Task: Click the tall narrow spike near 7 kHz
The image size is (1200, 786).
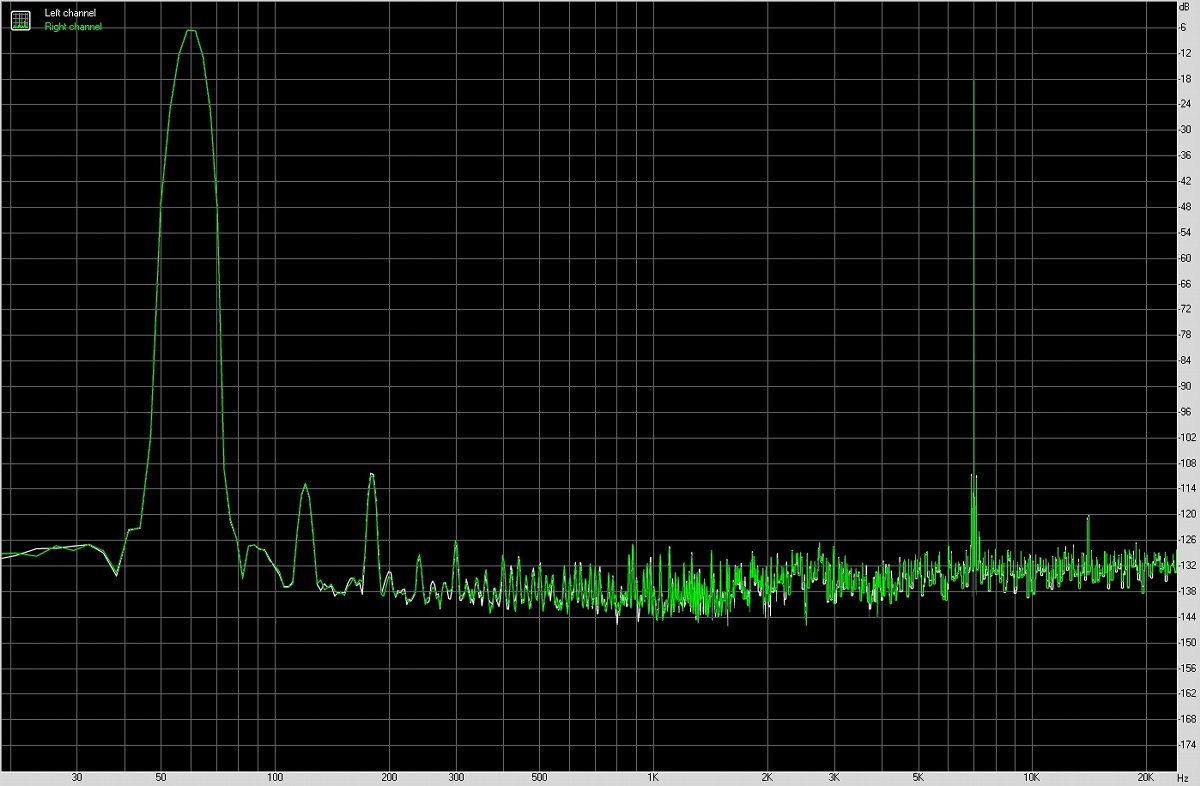Action: coord(973,82)
